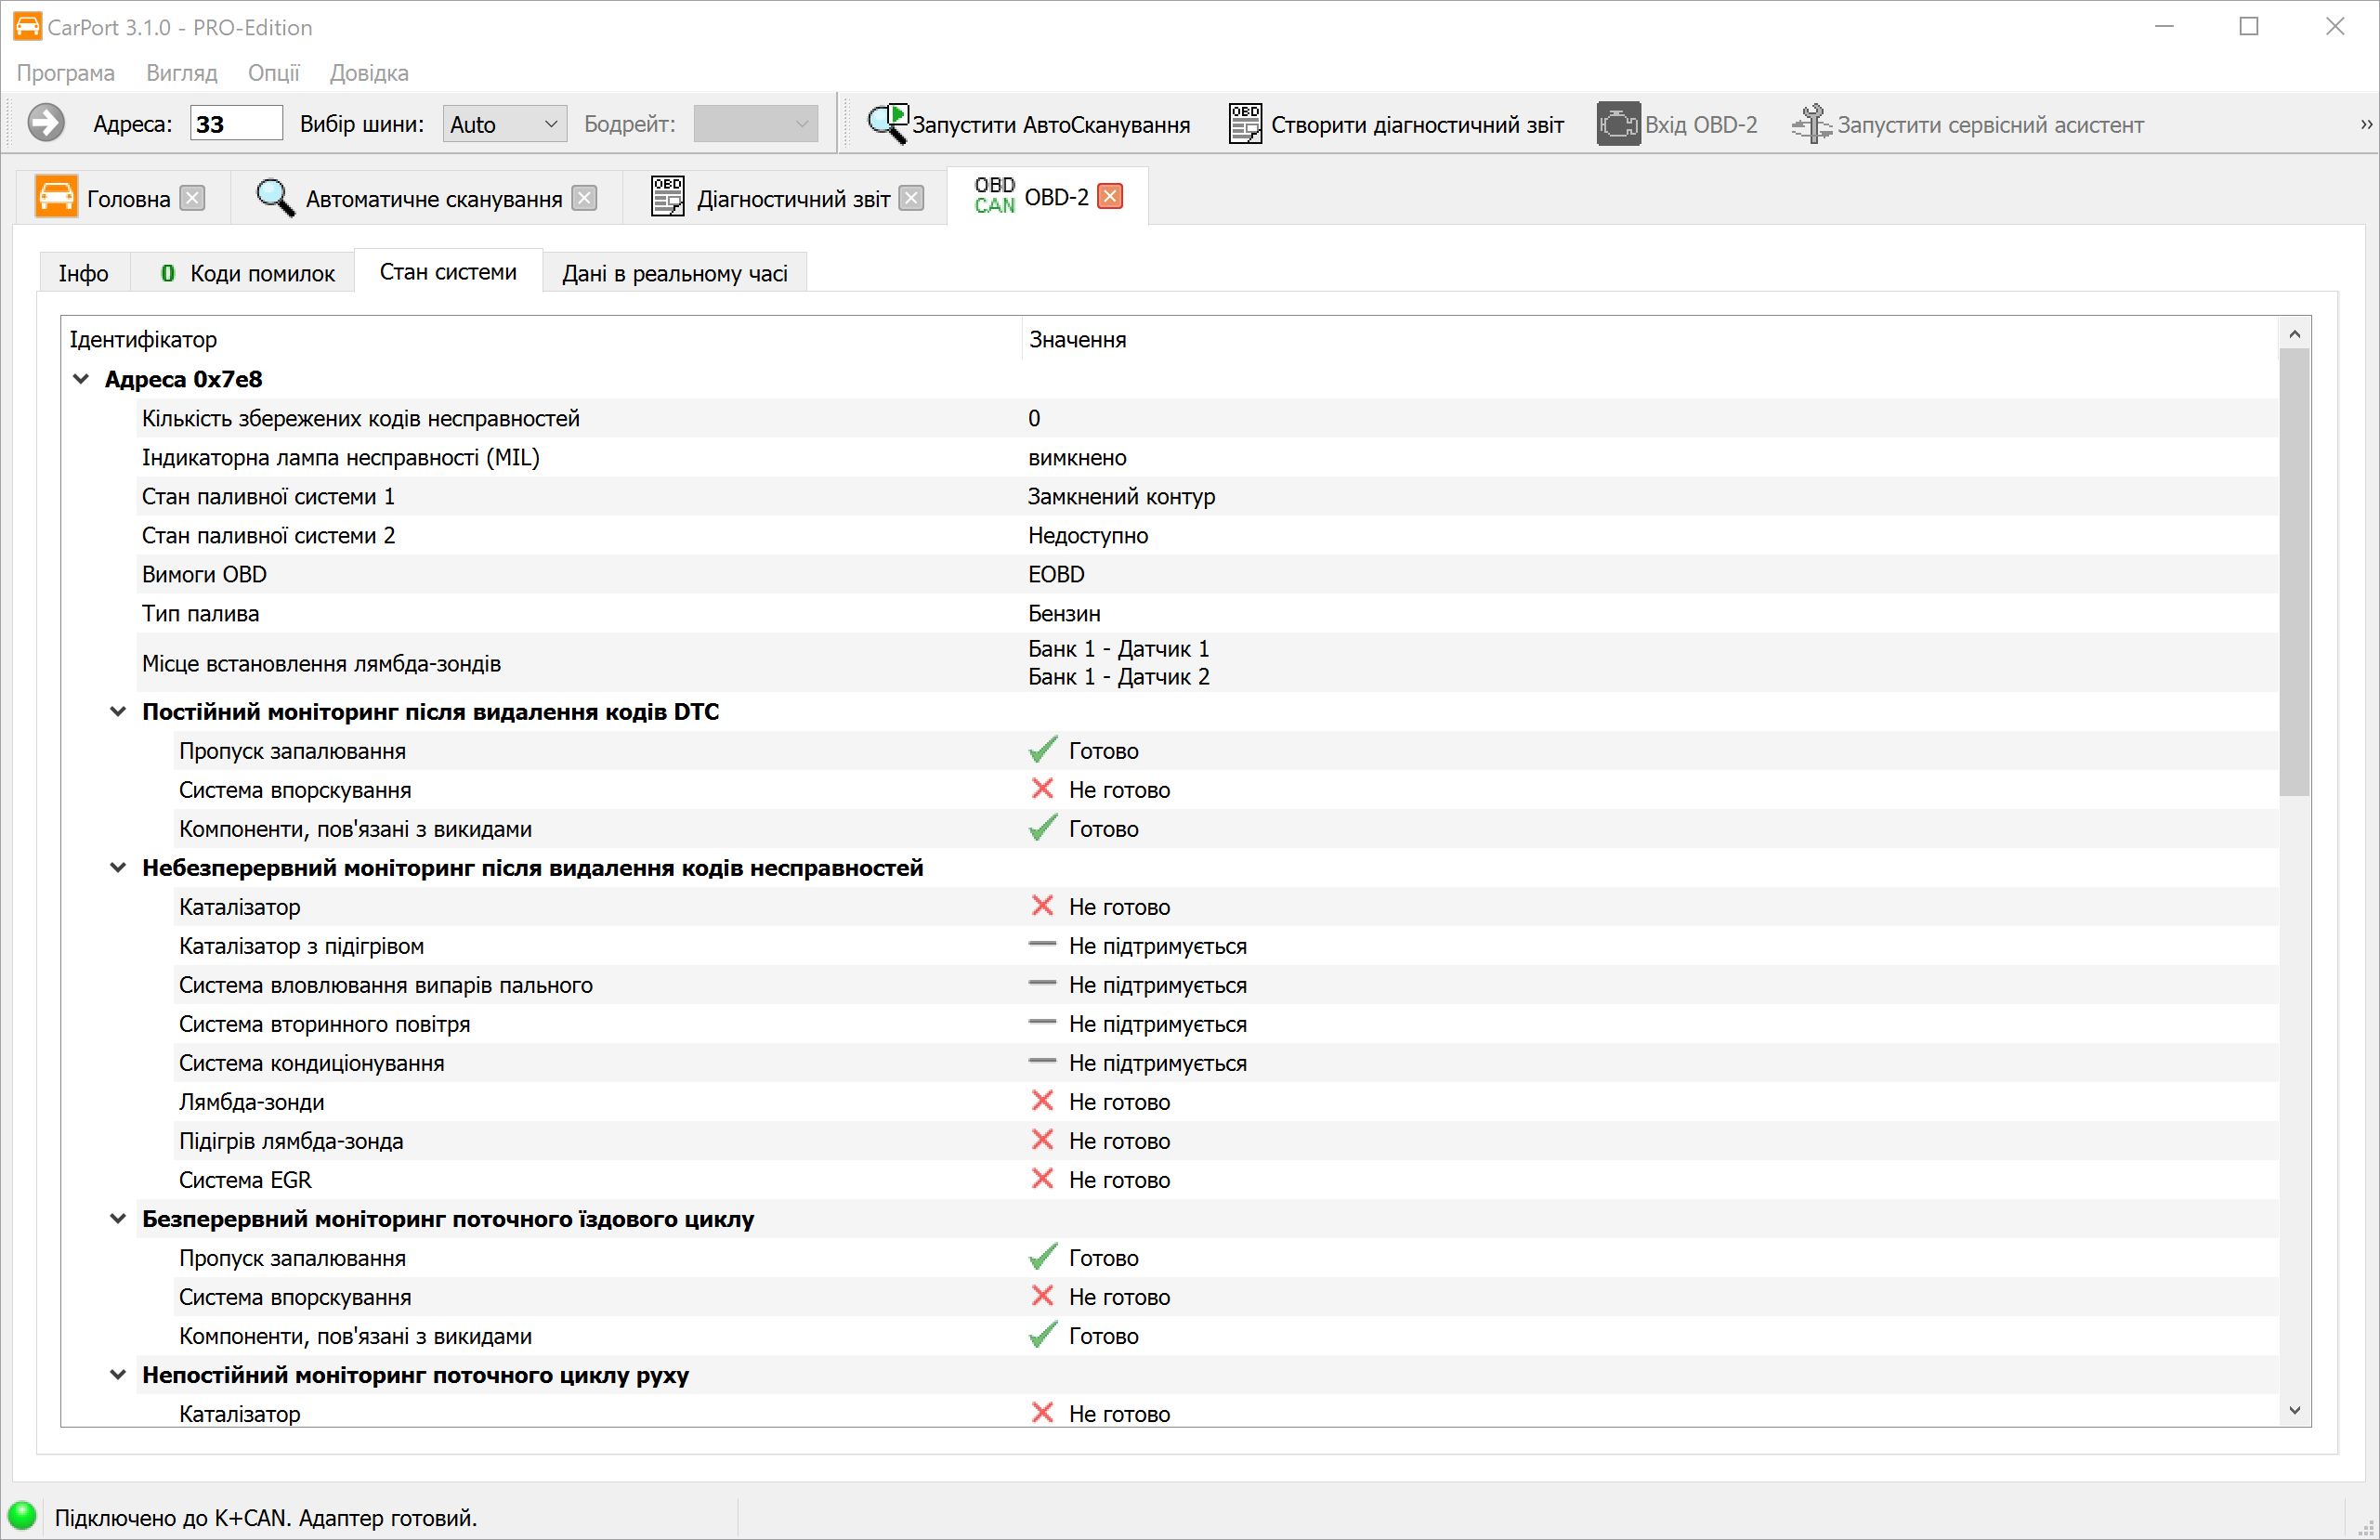Start AutoScan via magnifier icon

coord(886,124)
